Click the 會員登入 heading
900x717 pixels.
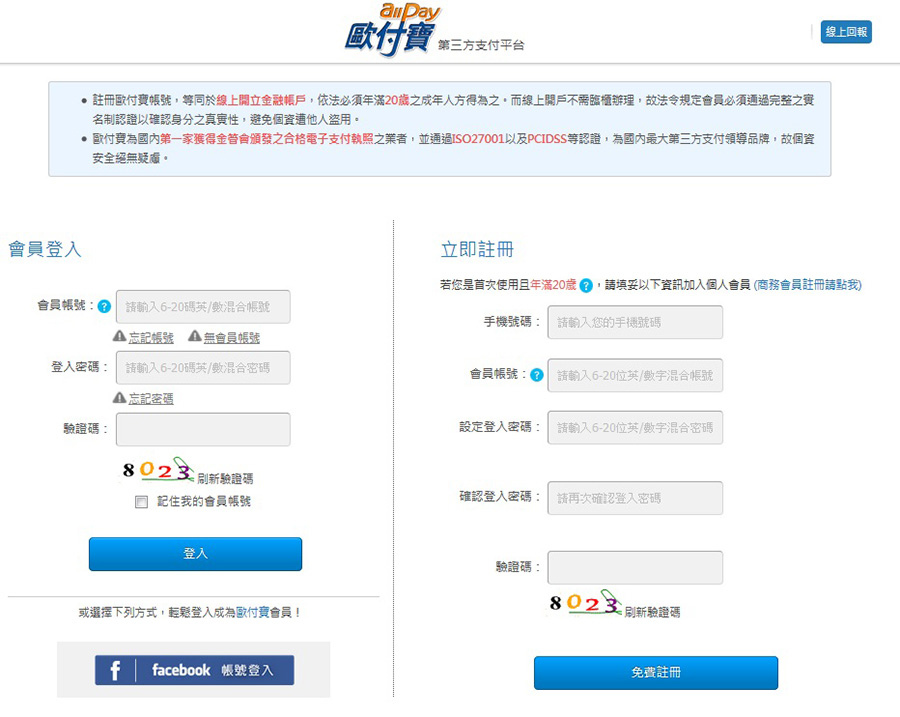coord(45,249)
